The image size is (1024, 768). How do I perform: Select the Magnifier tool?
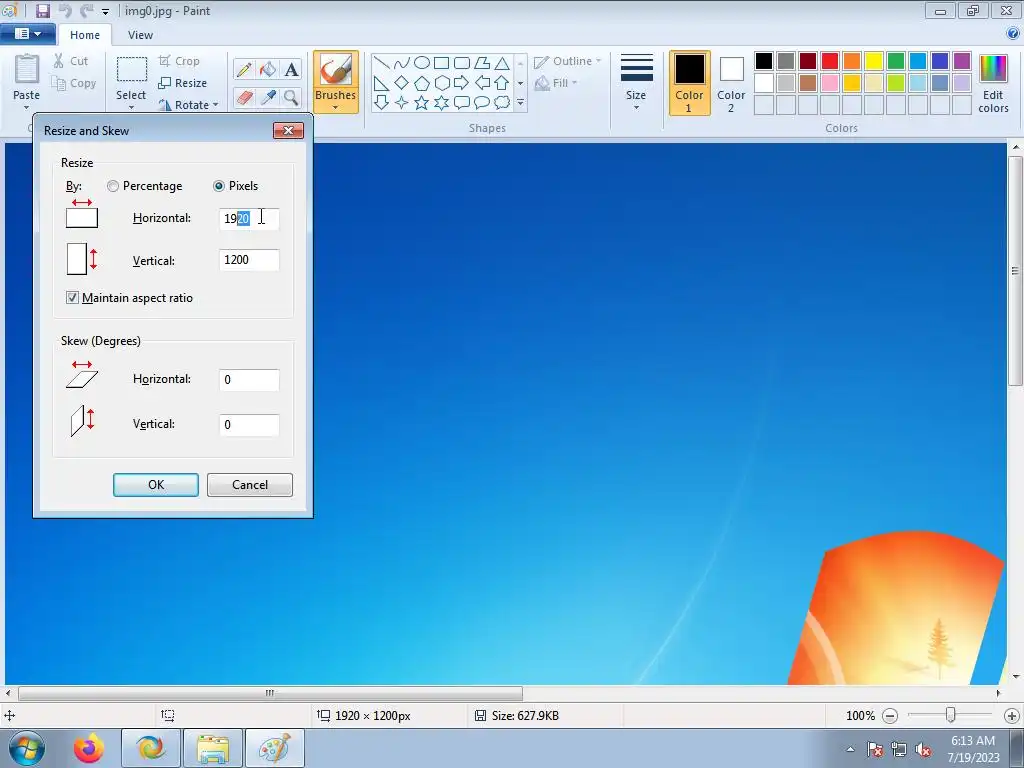coord(291,97)
